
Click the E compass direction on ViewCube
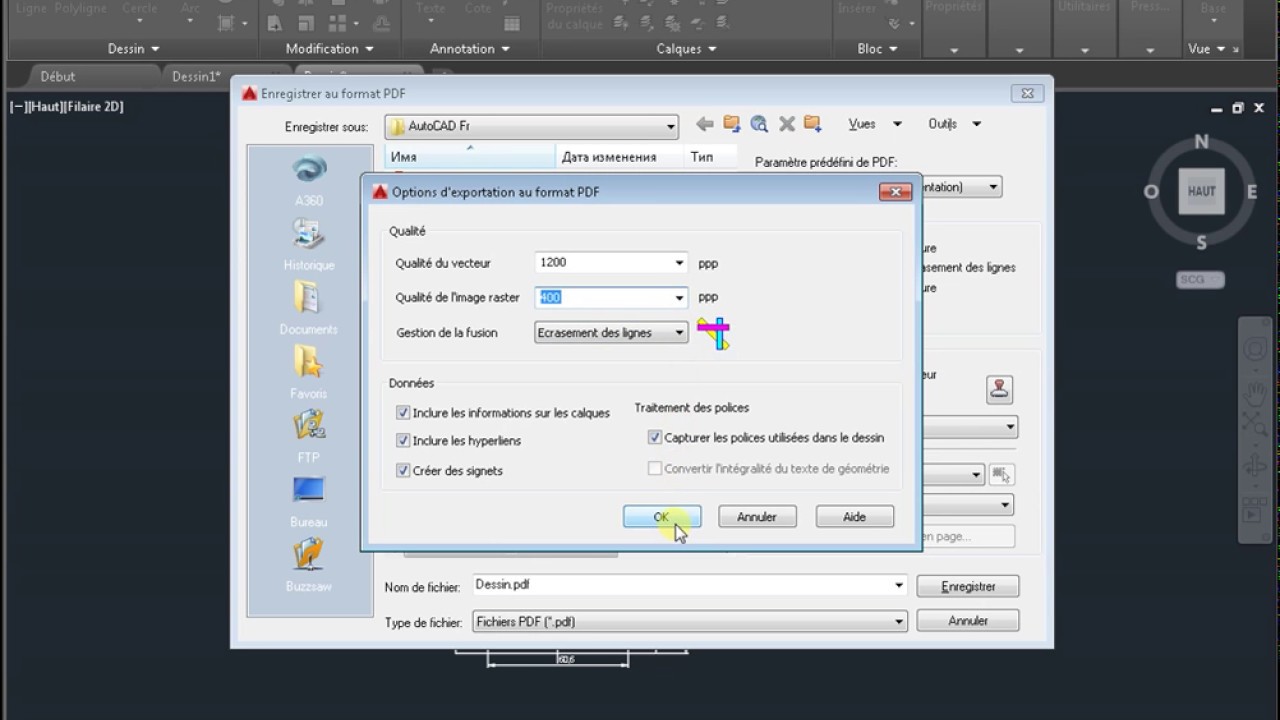[1252, 191]
